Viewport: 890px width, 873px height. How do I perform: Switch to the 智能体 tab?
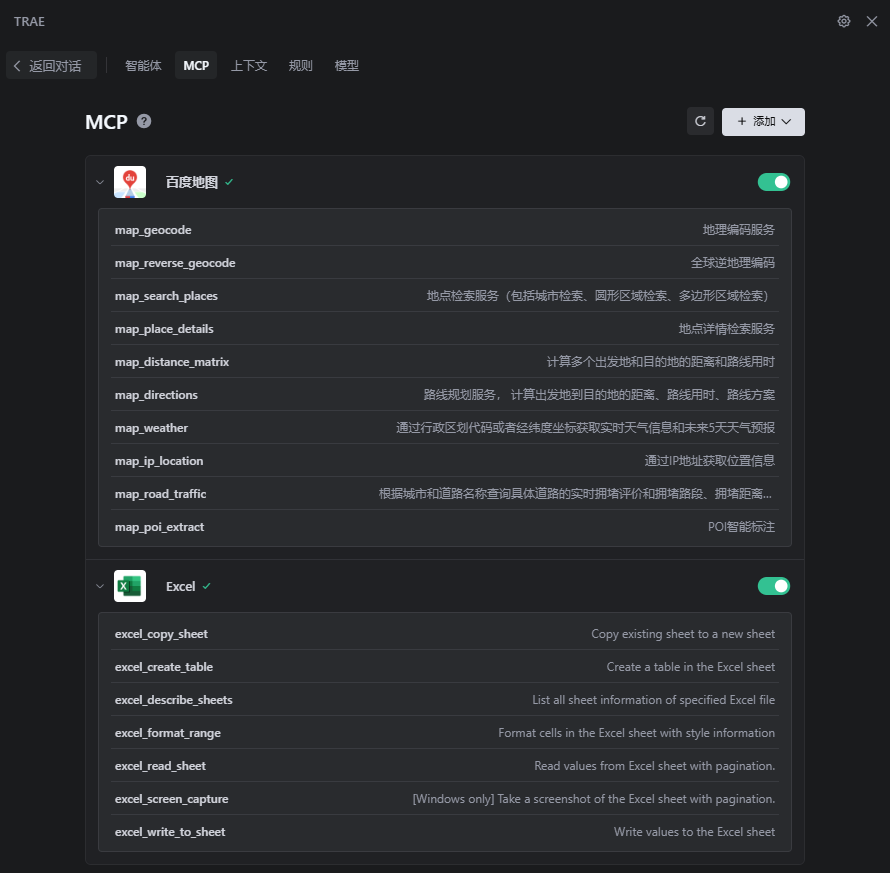[x=143, y=66]
